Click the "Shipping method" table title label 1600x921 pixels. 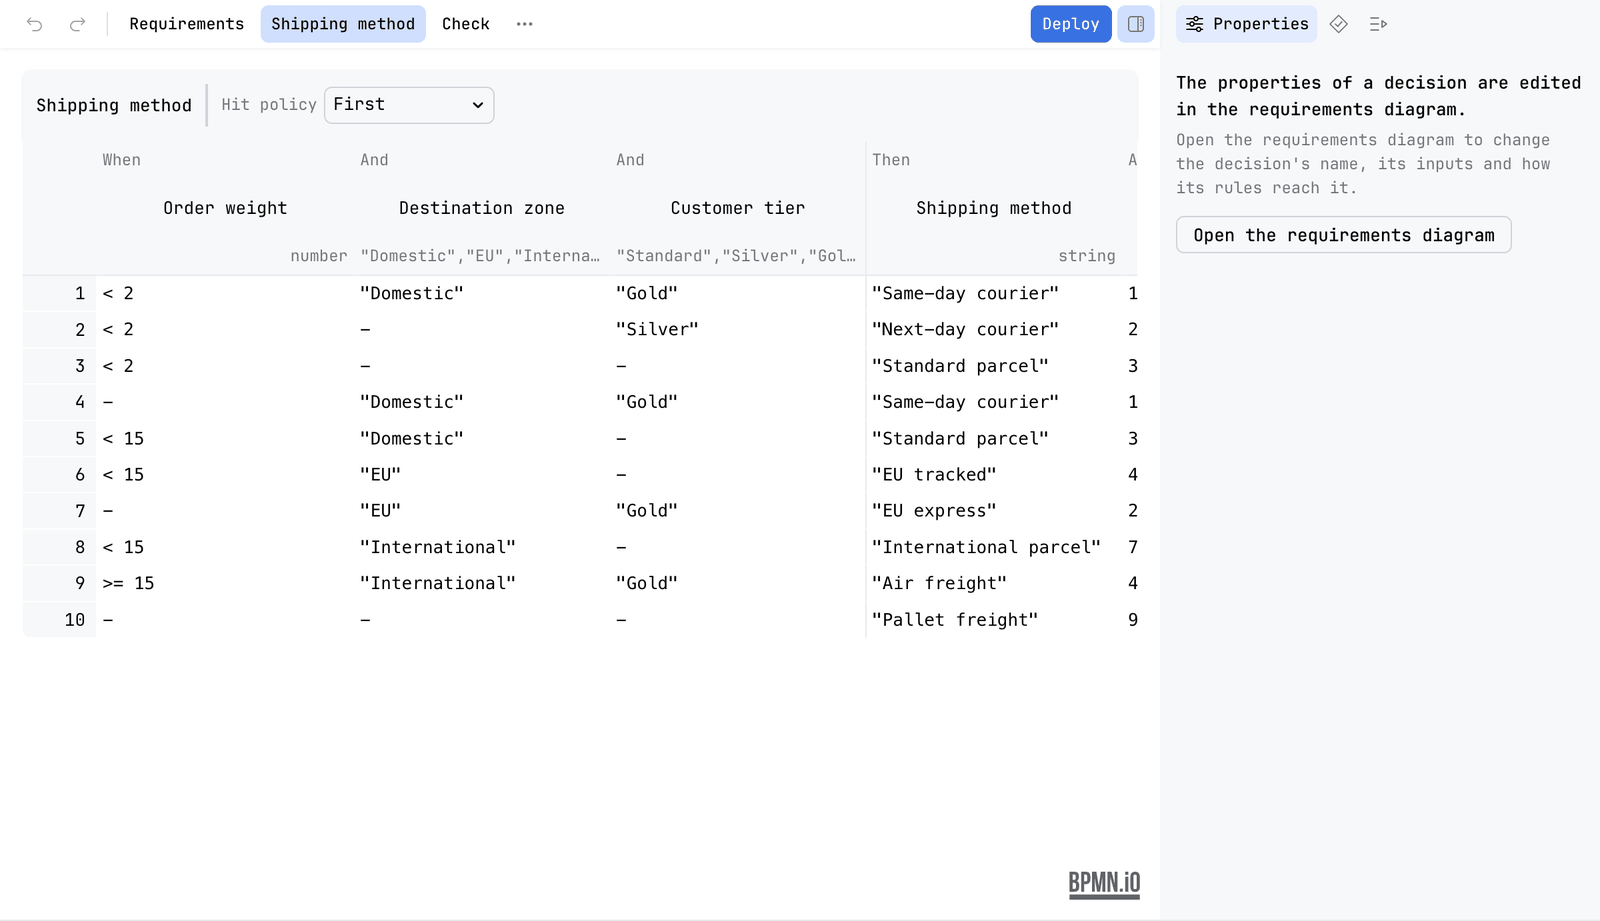tap(114, 105)
